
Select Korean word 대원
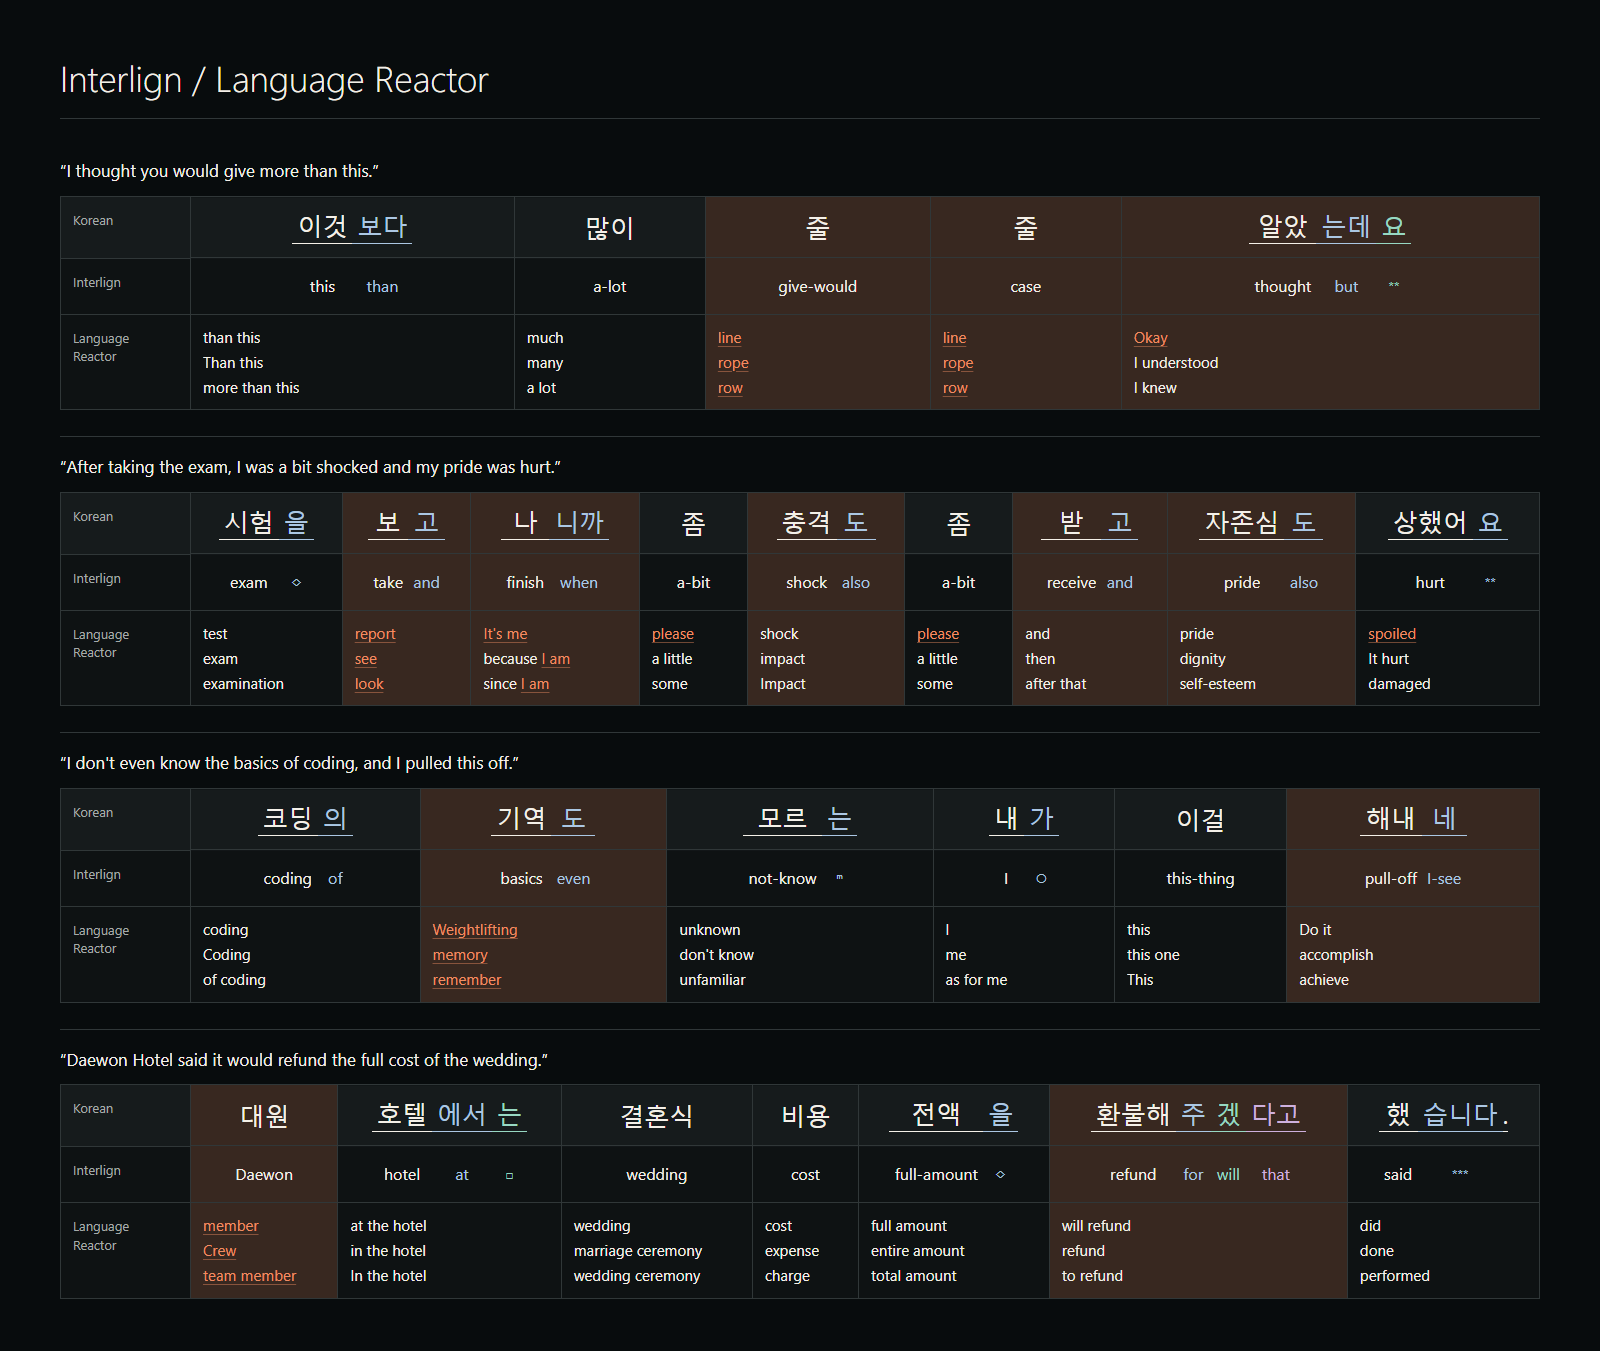(264, 1116)
